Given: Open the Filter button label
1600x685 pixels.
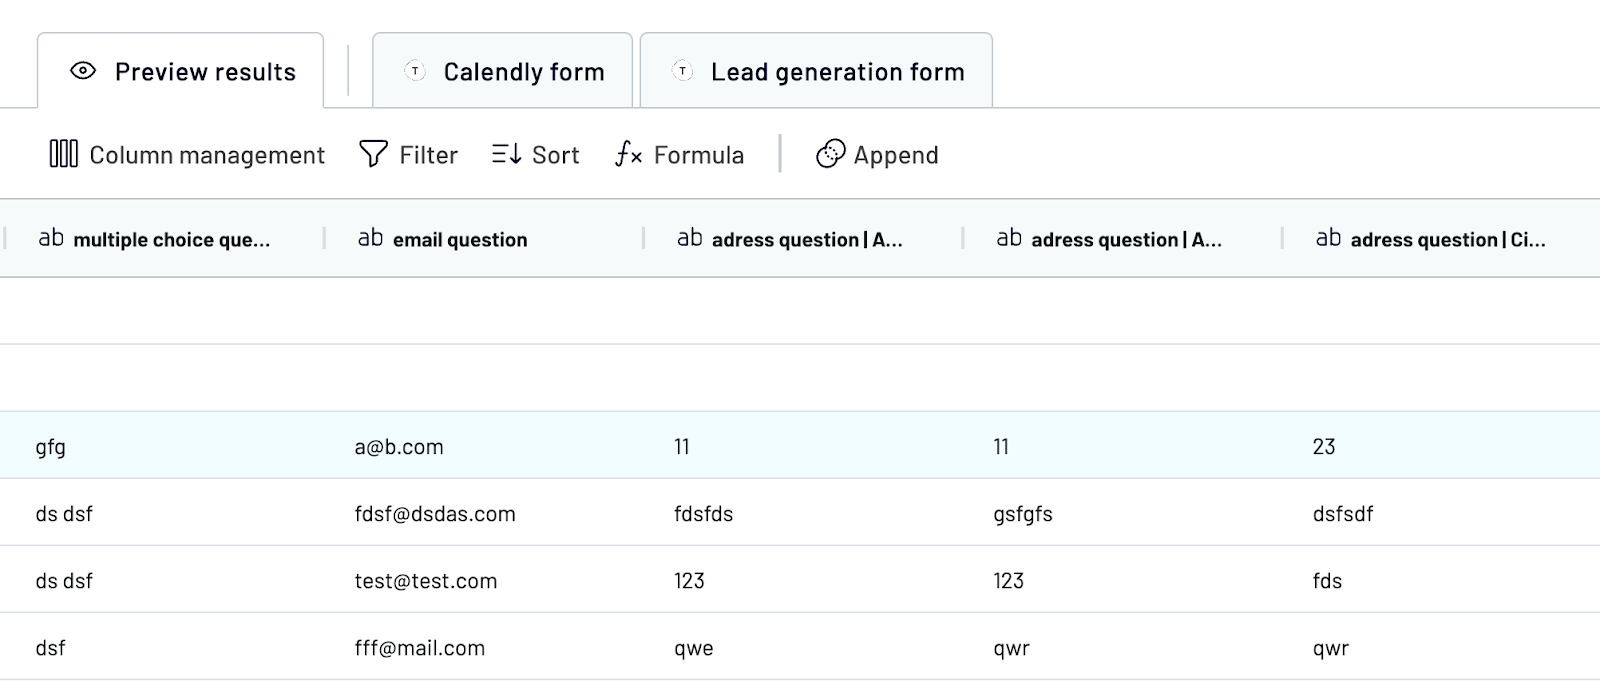Looking at the screenshot, I should pyautogui.click(x=428, y=155).
